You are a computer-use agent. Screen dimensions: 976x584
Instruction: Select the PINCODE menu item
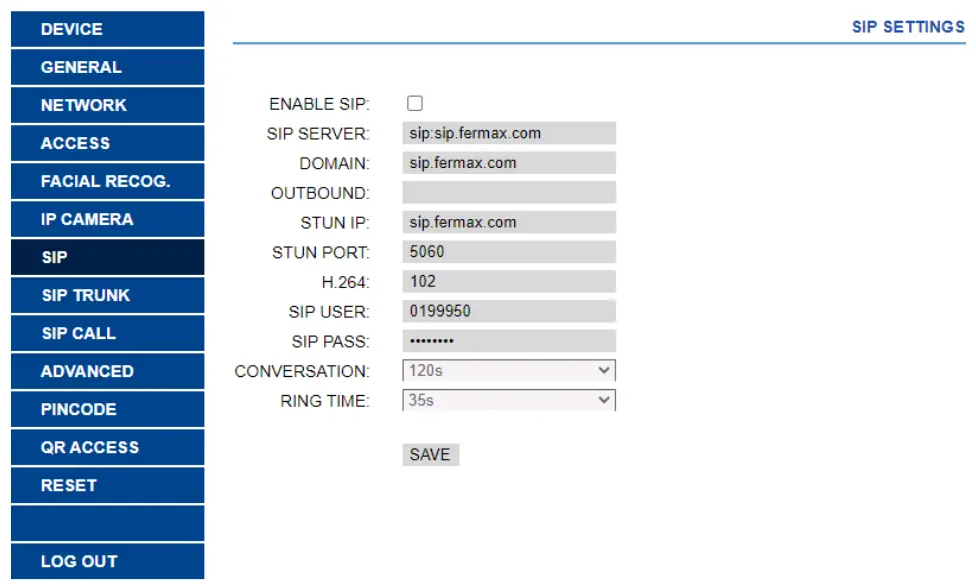click(x=107, y=410)
